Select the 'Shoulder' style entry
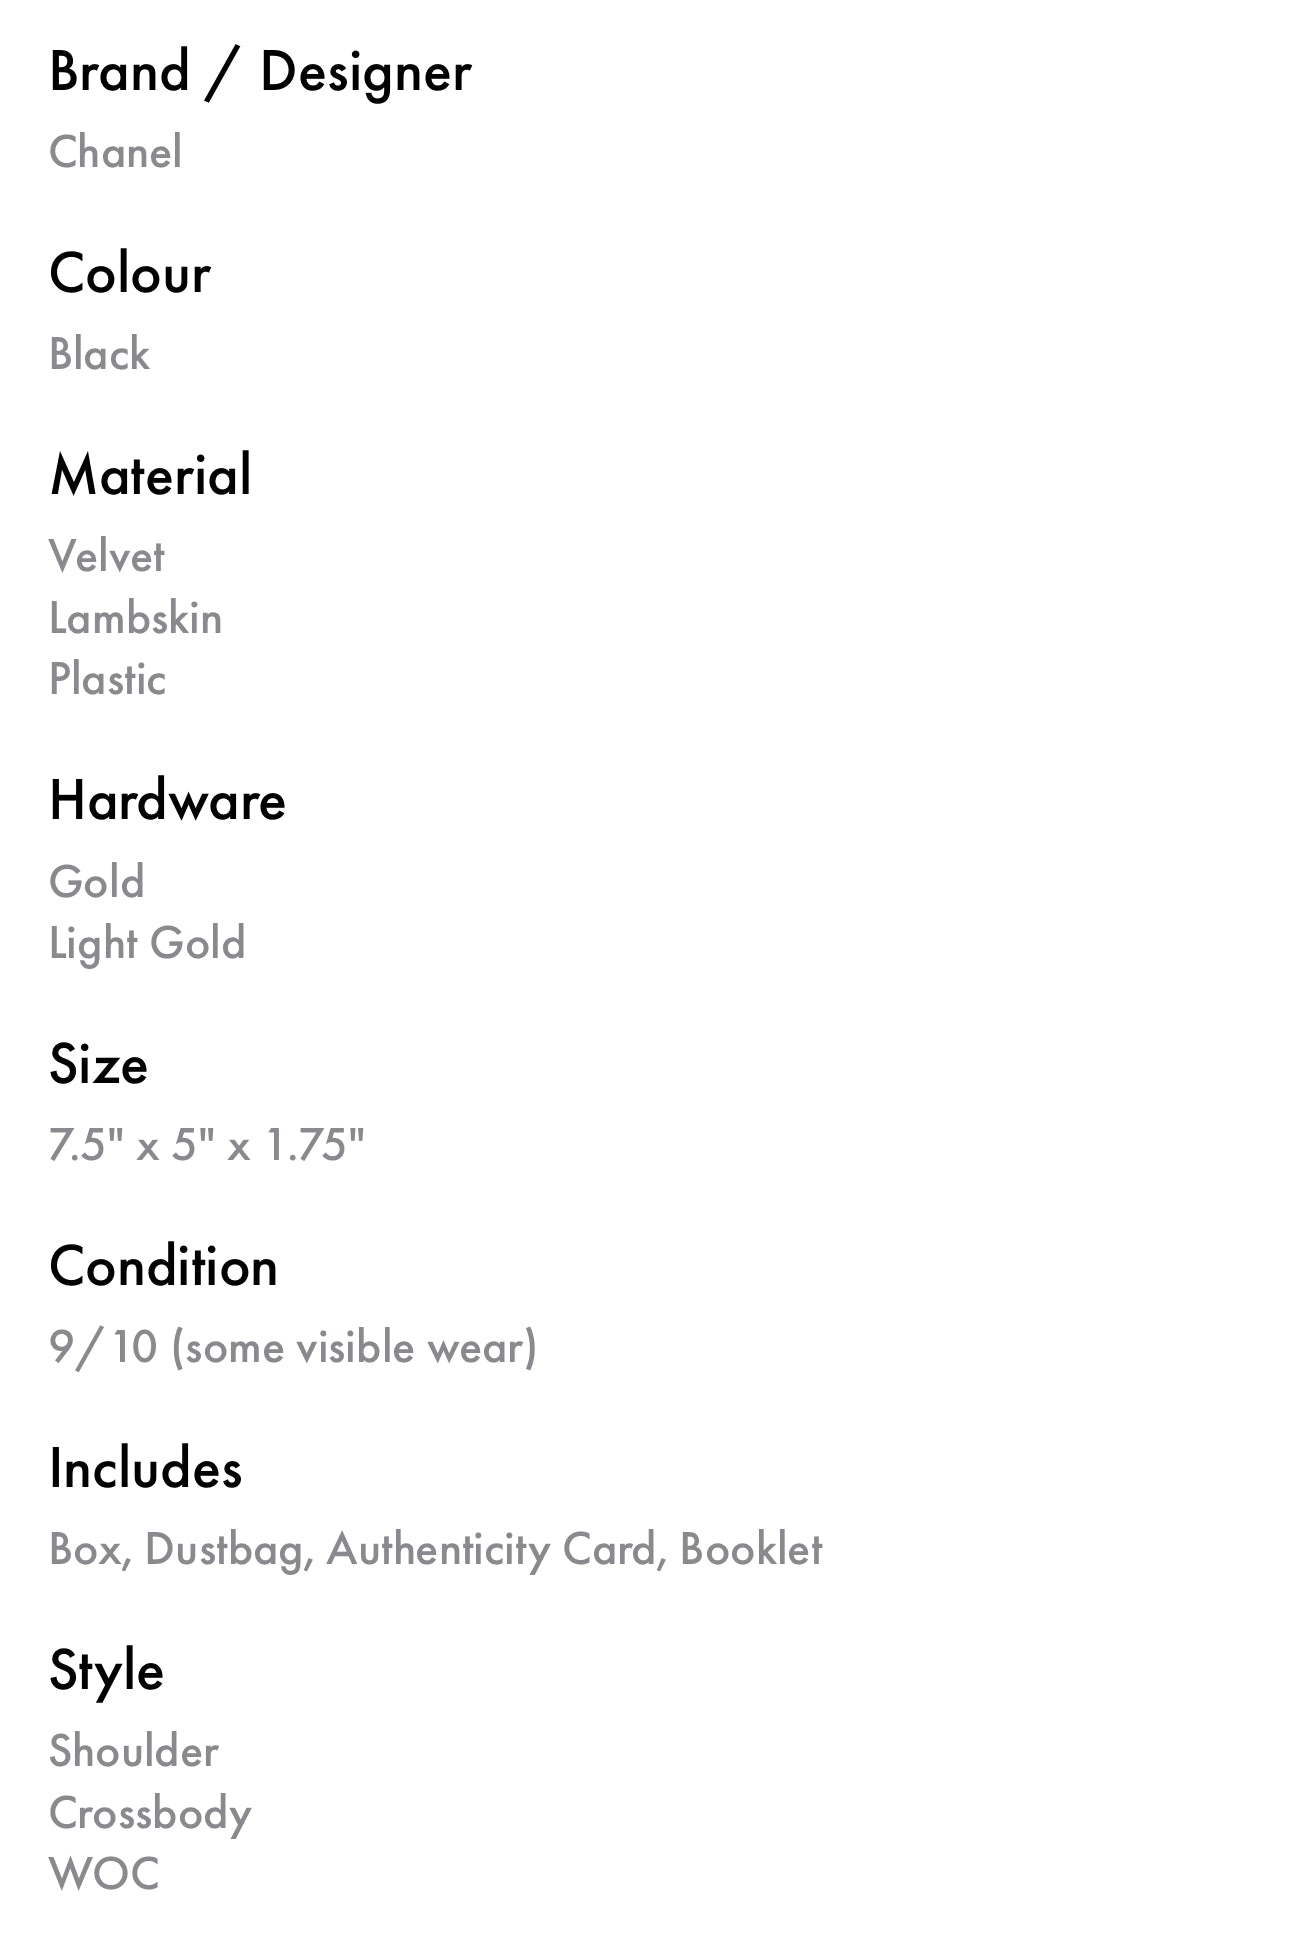The image size is (1290, 1952). coord(133,1752)
